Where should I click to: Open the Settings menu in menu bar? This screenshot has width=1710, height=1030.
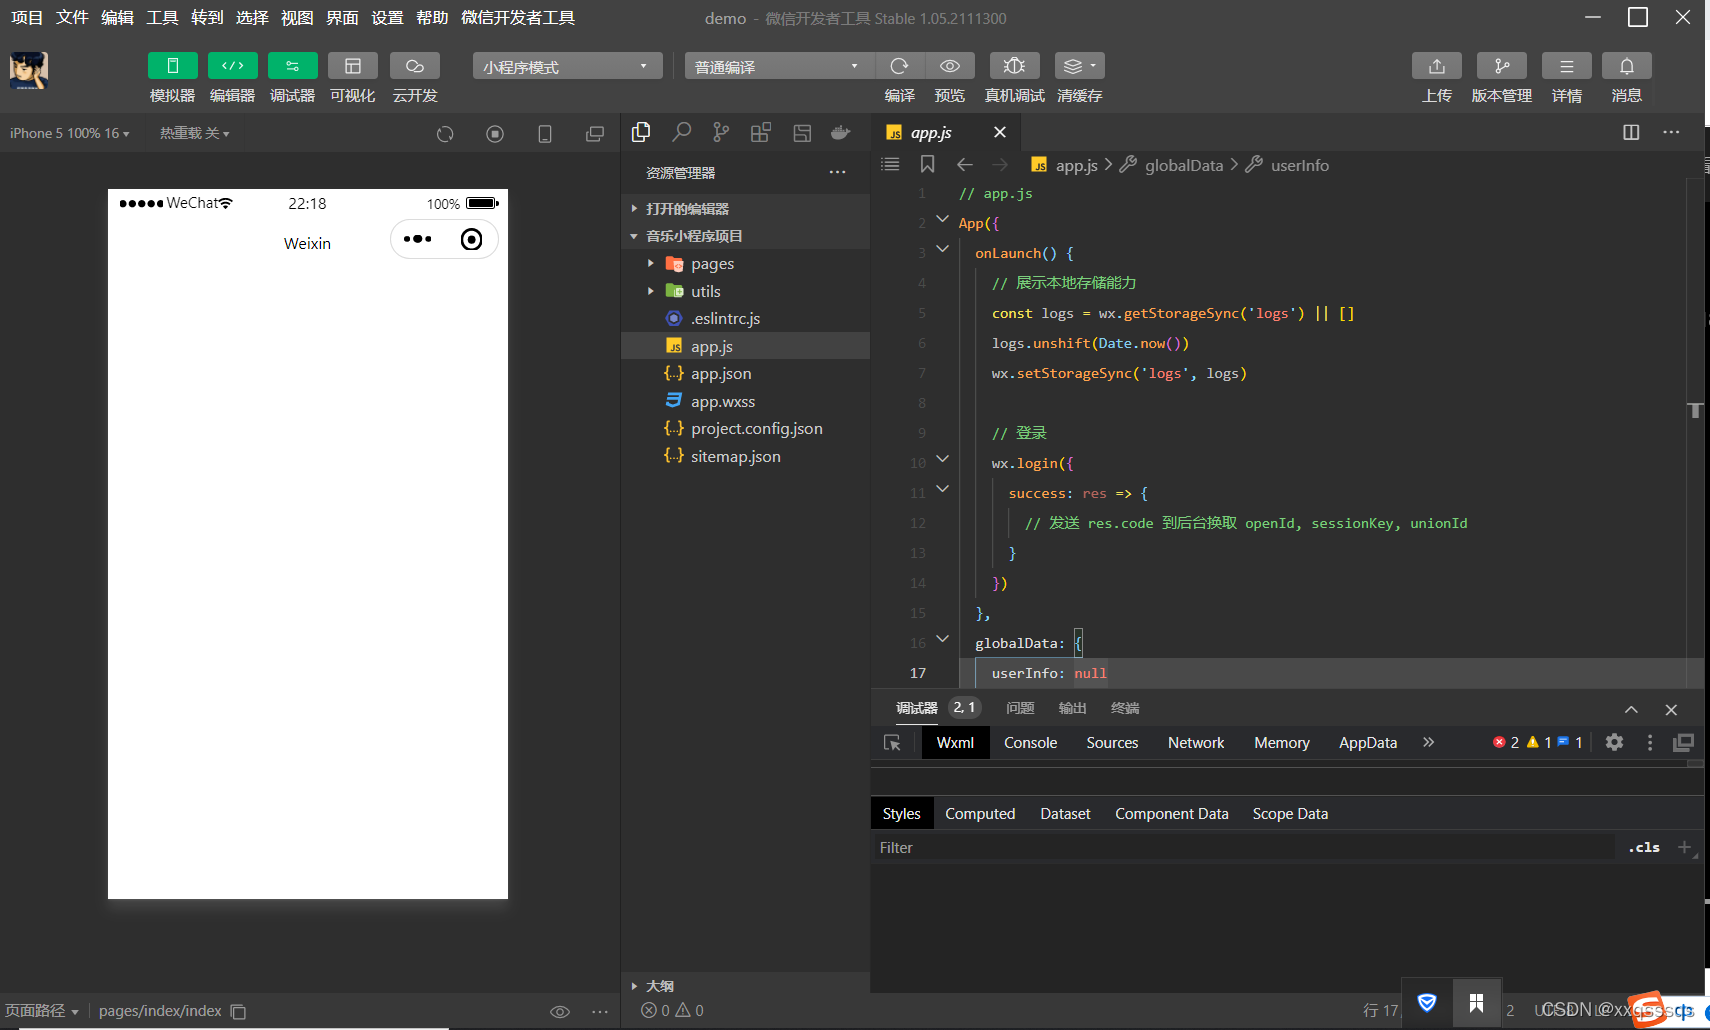coord(387,18)
